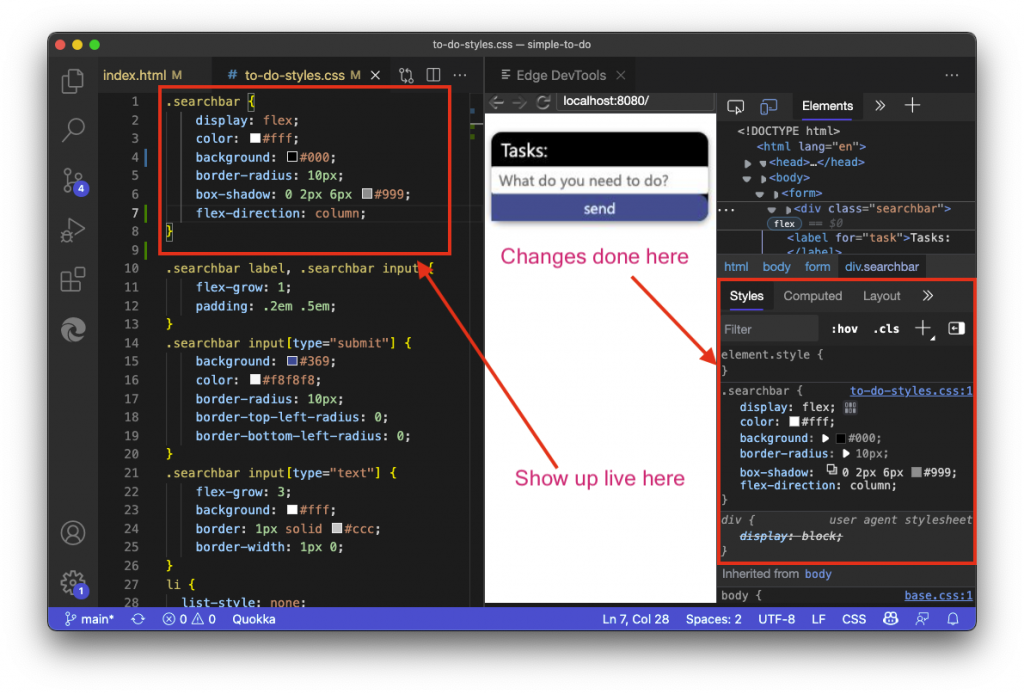This screenshot has height=694, width=1024.
Task: Switch to the index.html editor tab
Action: coord(142,75)
